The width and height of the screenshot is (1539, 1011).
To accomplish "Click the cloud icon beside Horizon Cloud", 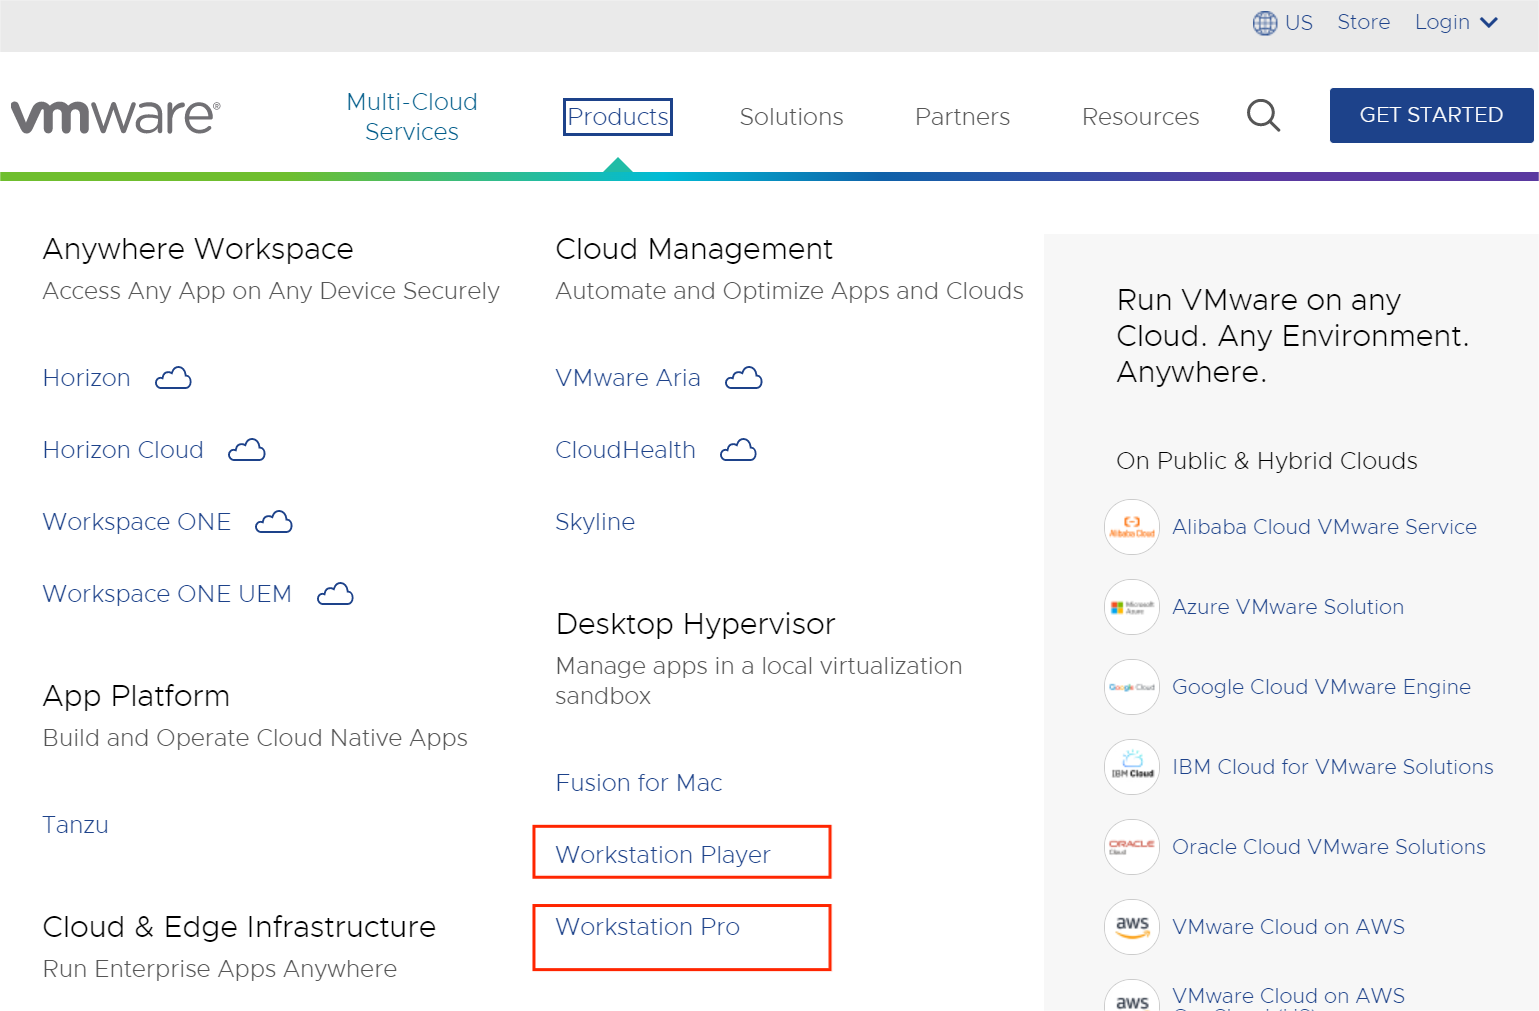I will [247, 450].
